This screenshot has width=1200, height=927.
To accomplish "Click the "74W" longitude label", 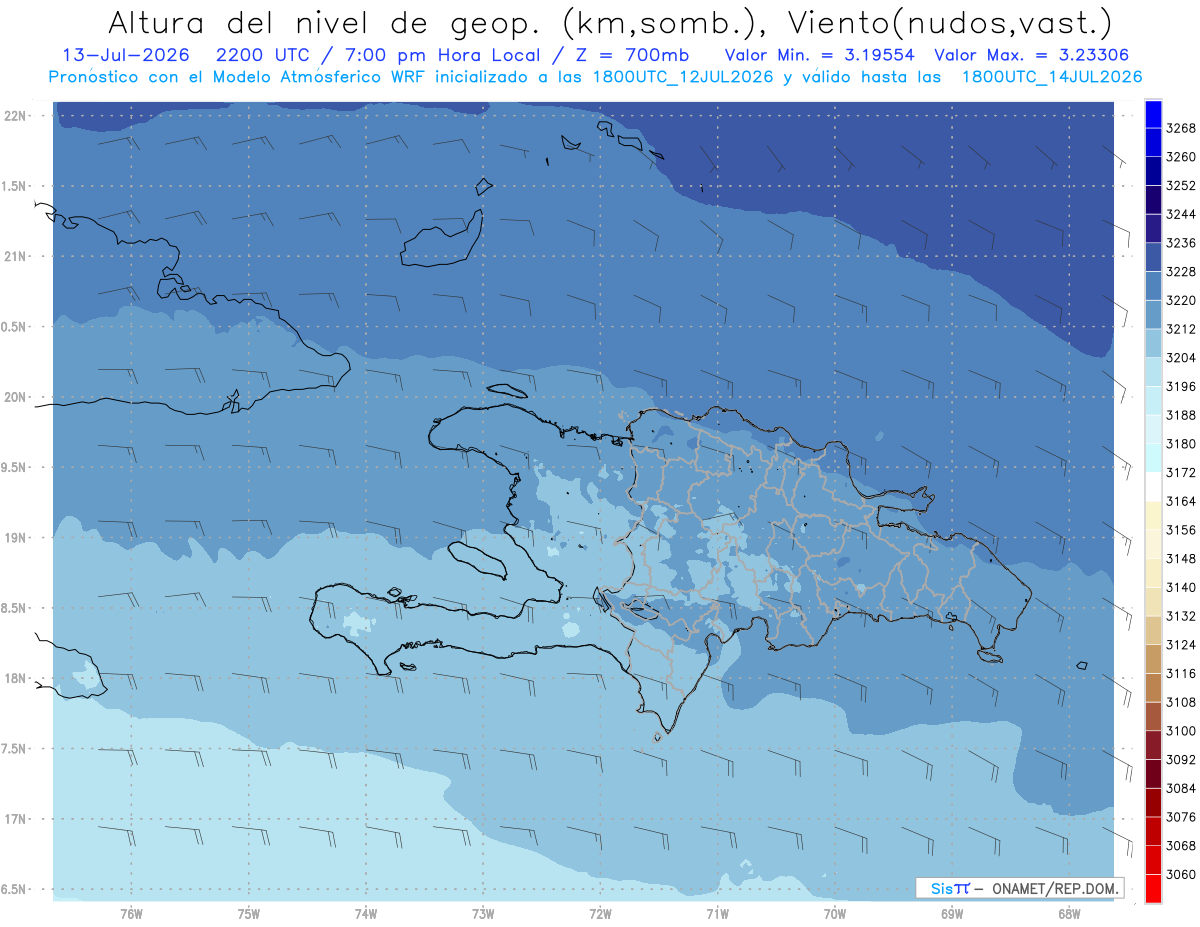I will click(365, 912).
